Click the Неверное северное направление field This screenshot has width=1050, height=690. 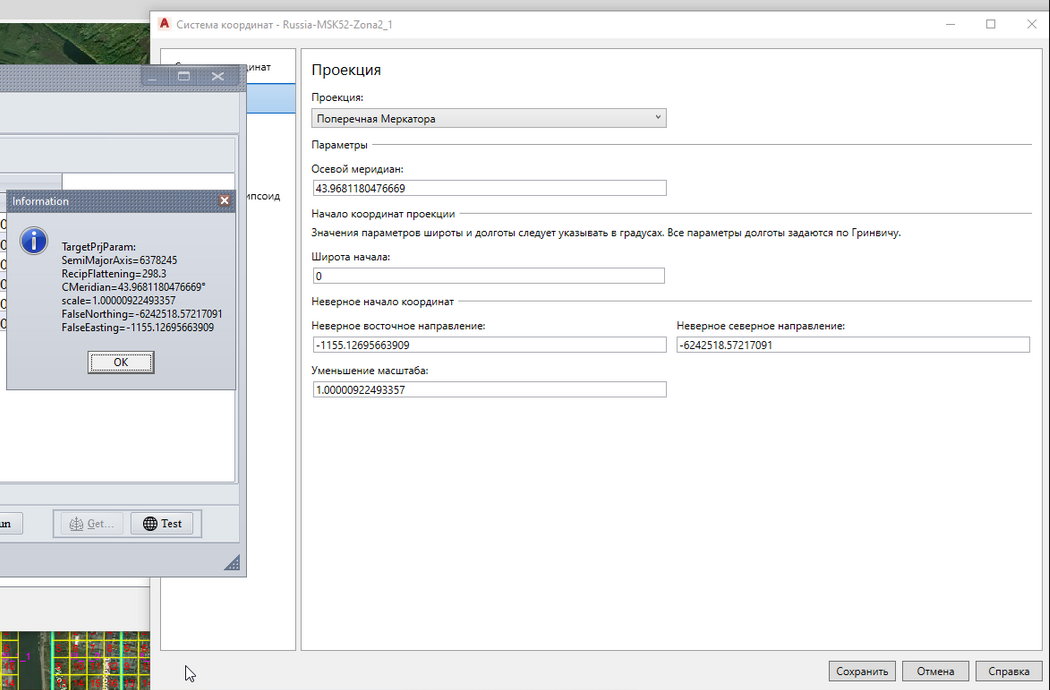[852, 345]
